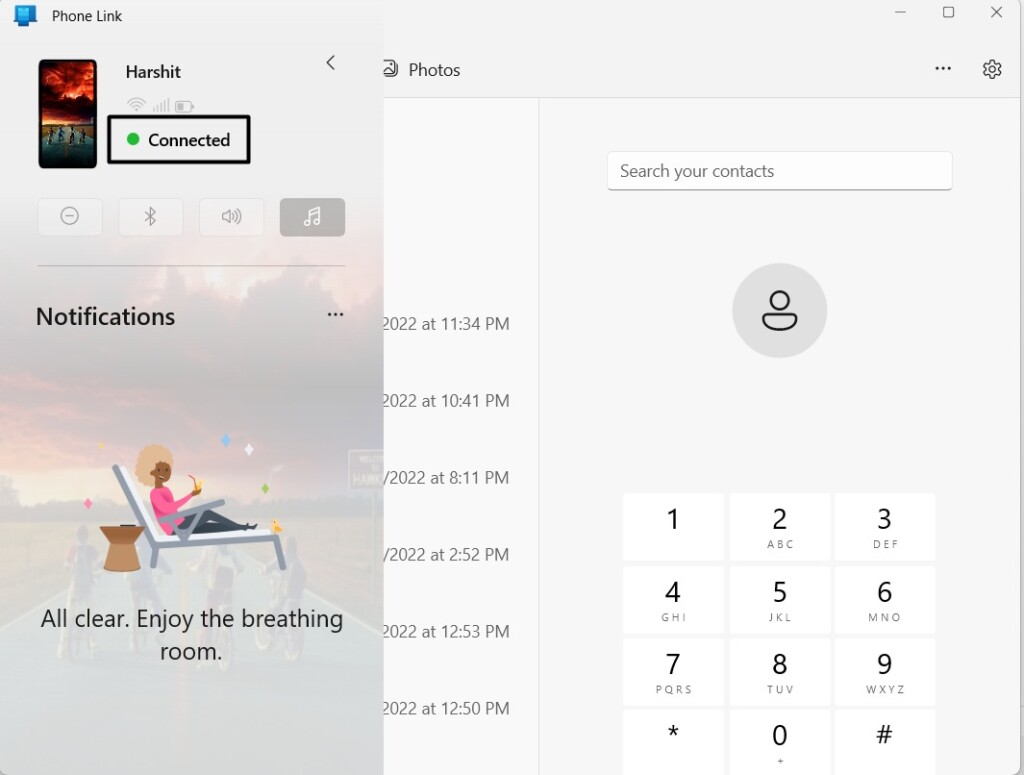Open Phone Link settings gear
The image size is (1024, 775).
point(991,69)
